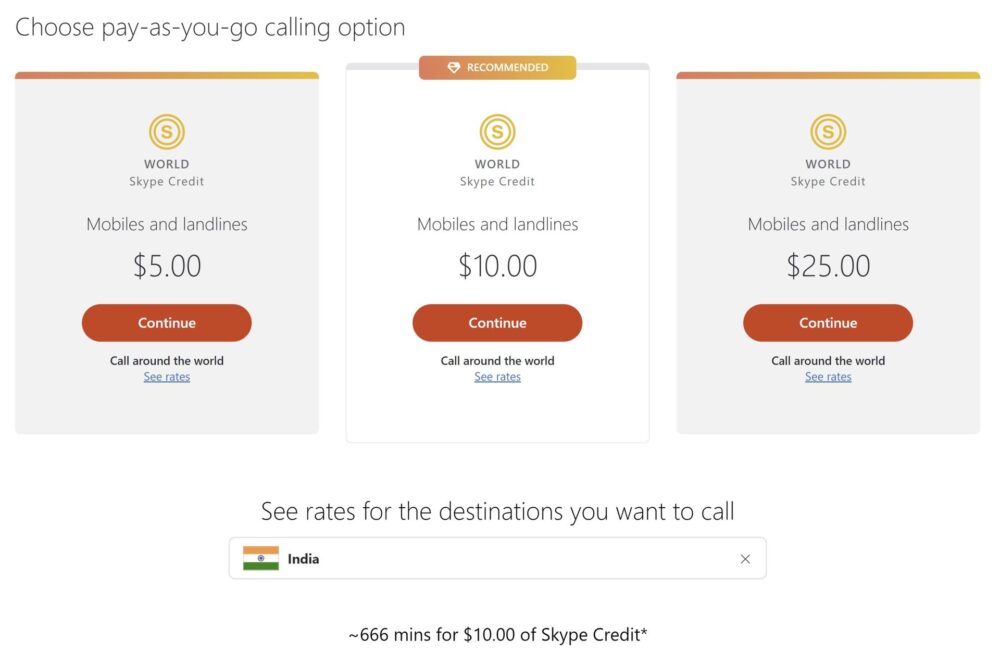
Task: See rates for the $25.00 plan
Action: 828,377
